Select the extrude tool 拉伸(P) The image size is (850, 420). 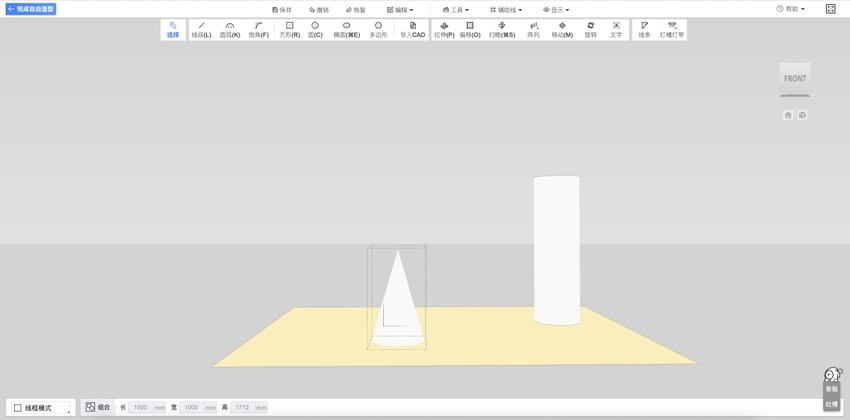pyautogui.click(x=444, y=30)
